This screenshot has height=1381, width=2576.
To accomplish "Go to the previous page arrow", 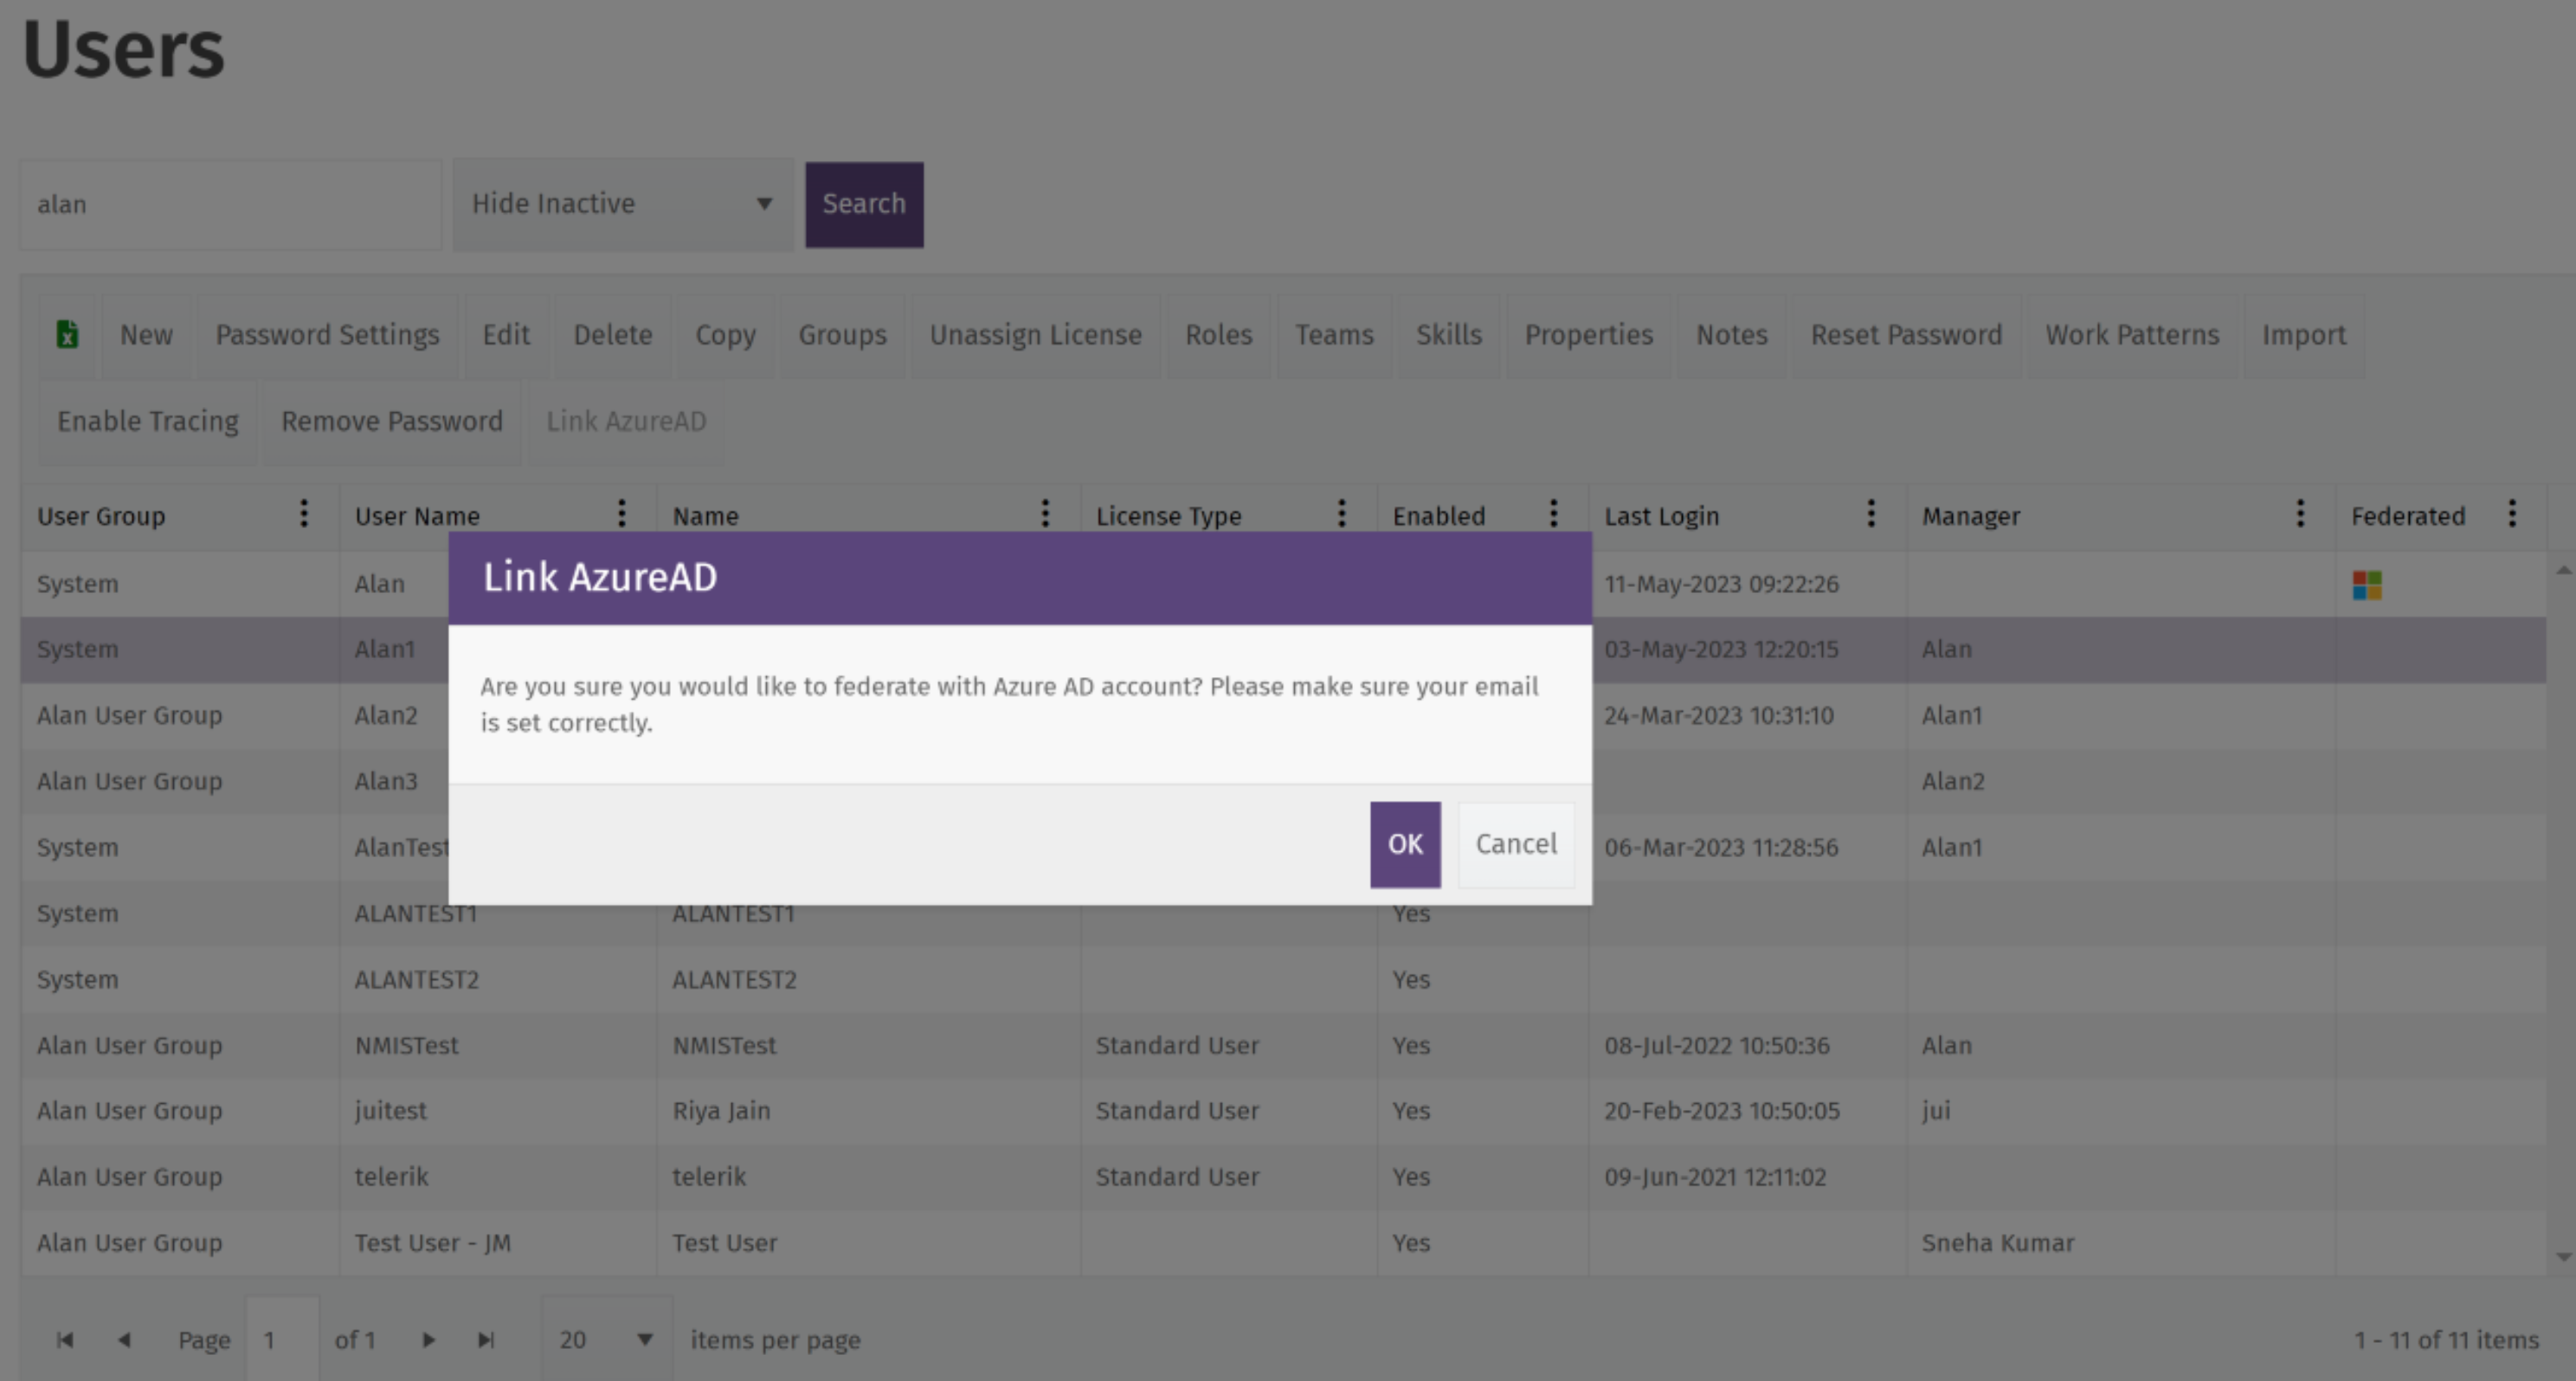I will [x=124, y=1339].
